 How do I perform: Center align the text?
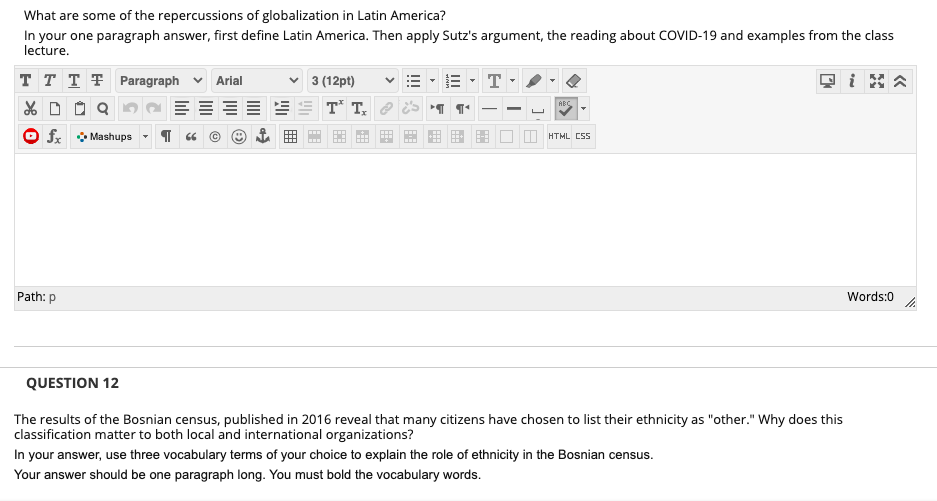point(206,108)
